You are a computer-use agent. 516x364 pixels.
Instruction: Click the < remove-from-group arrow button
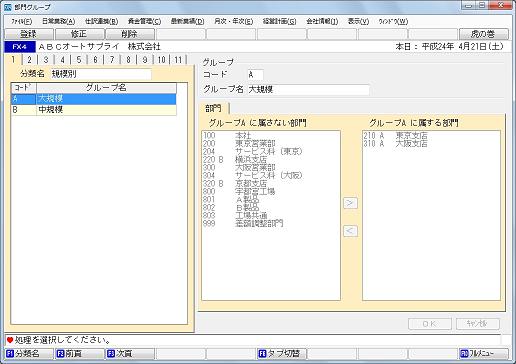(x=350, y=231)
